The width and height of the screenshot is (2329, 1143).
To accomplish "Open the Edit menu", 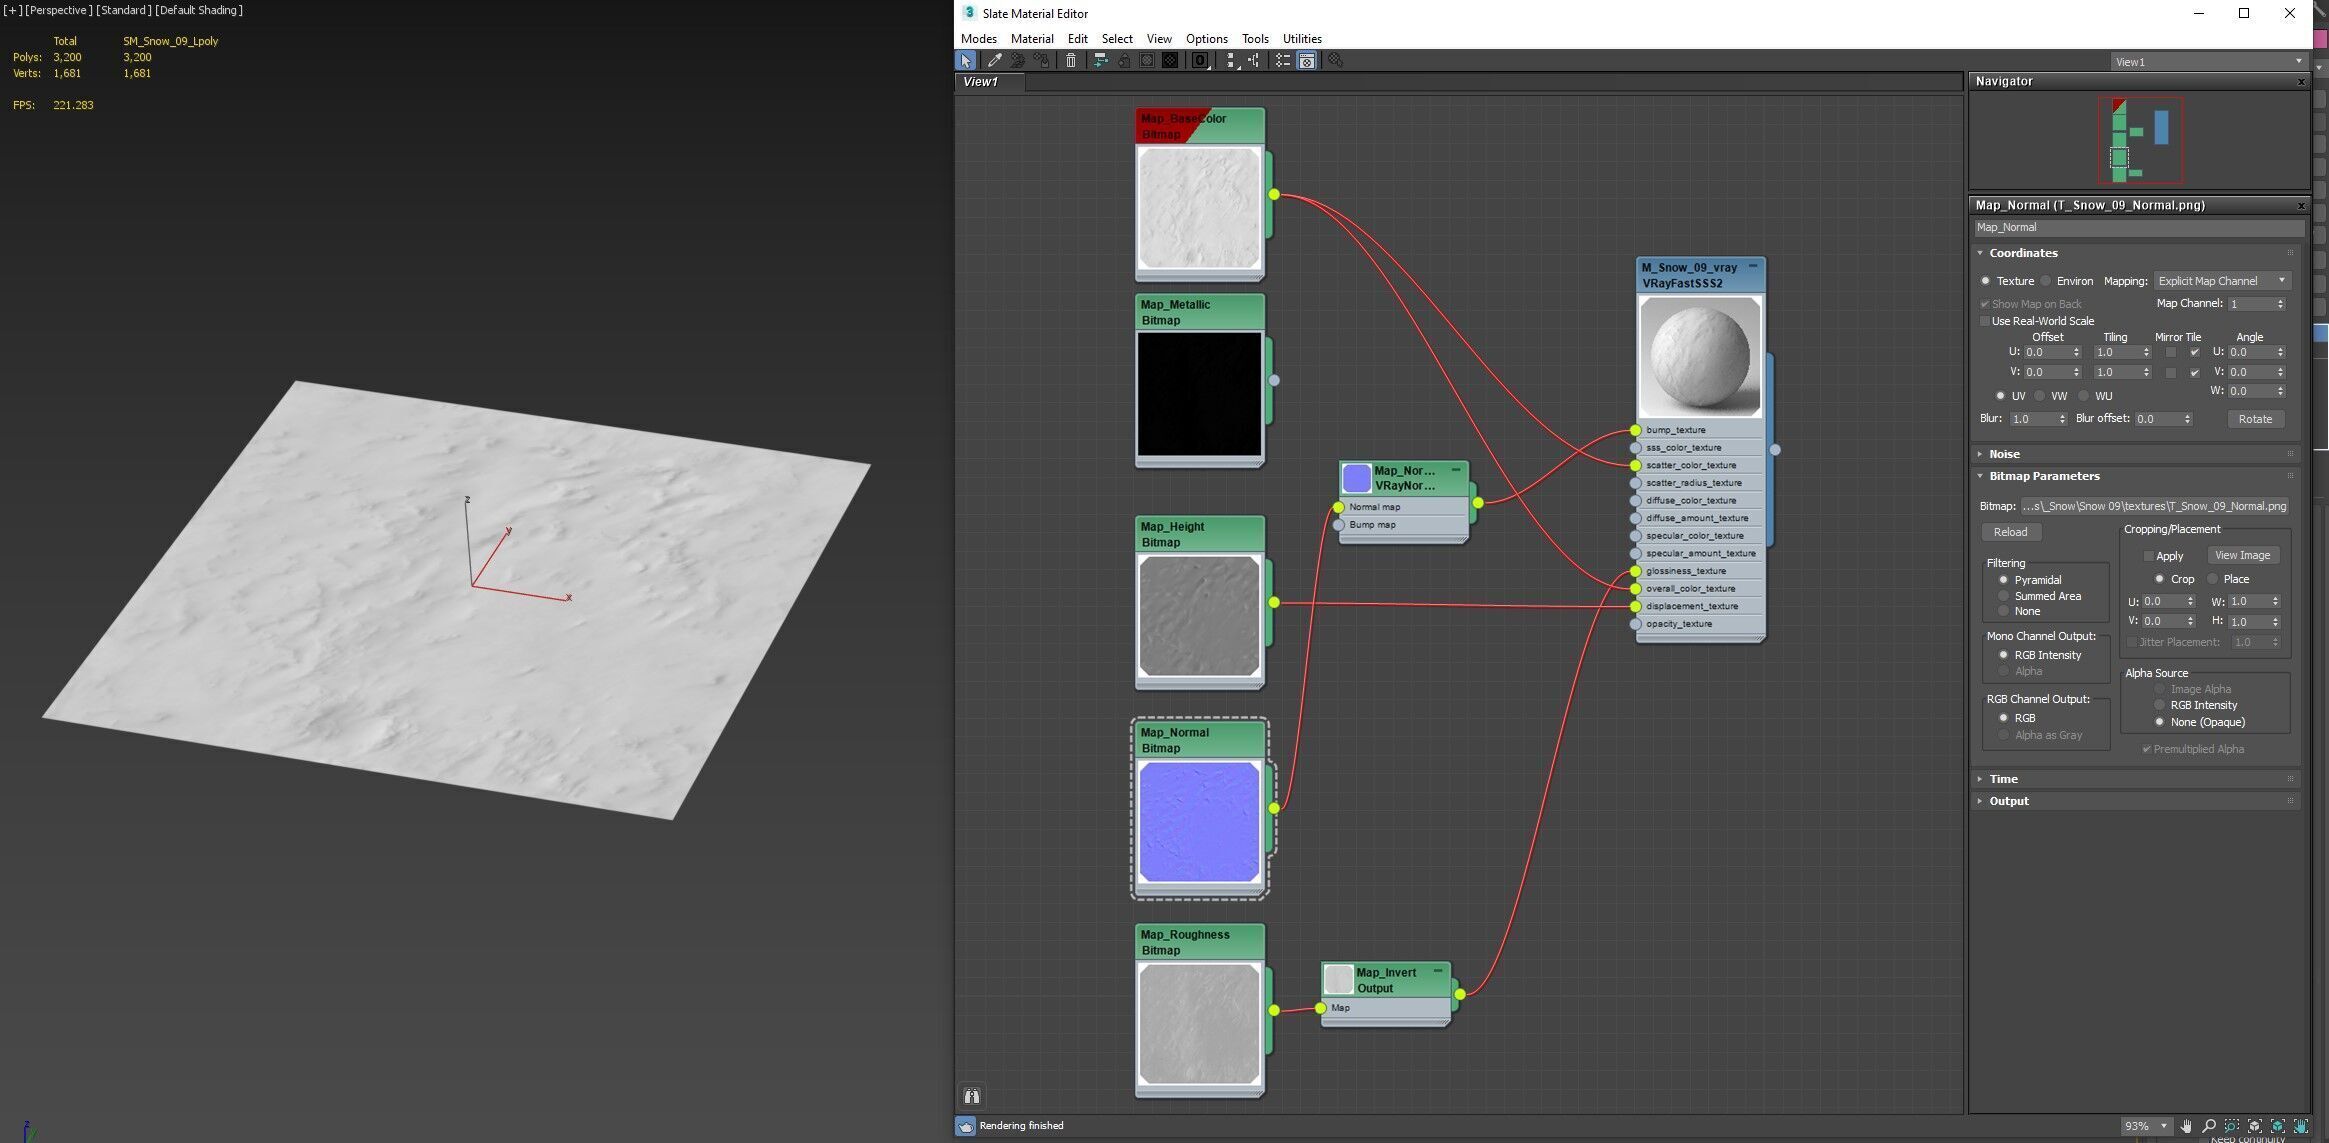I will tap(1077, 39).
